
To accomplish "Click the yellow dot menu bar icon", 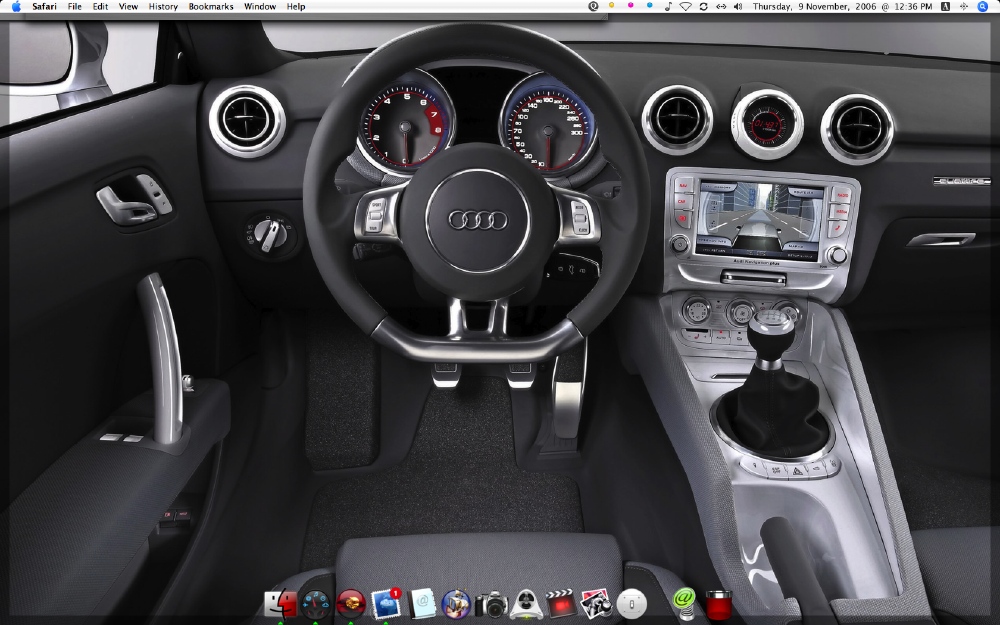I will click(612, 5).
